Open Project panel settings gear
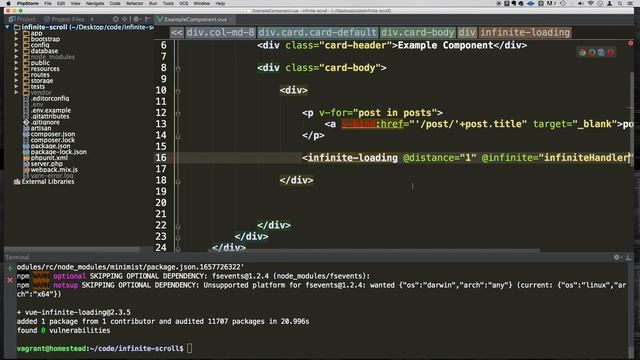This screenshot has height=360, width=640. coord(136,19)
